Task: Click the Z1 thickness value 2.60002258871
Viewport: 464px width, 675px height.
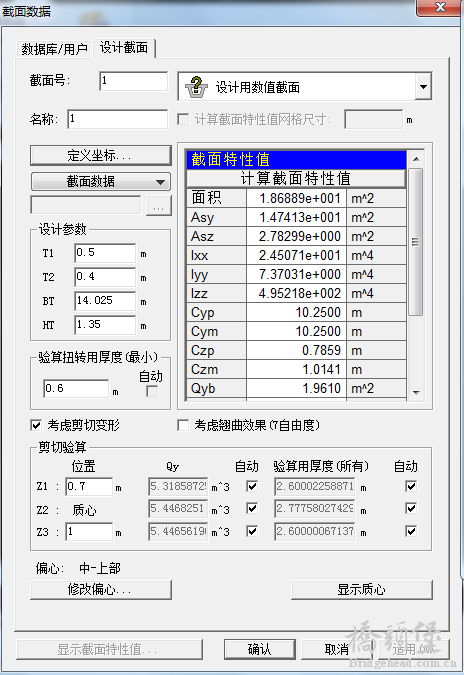Action: 315,486
